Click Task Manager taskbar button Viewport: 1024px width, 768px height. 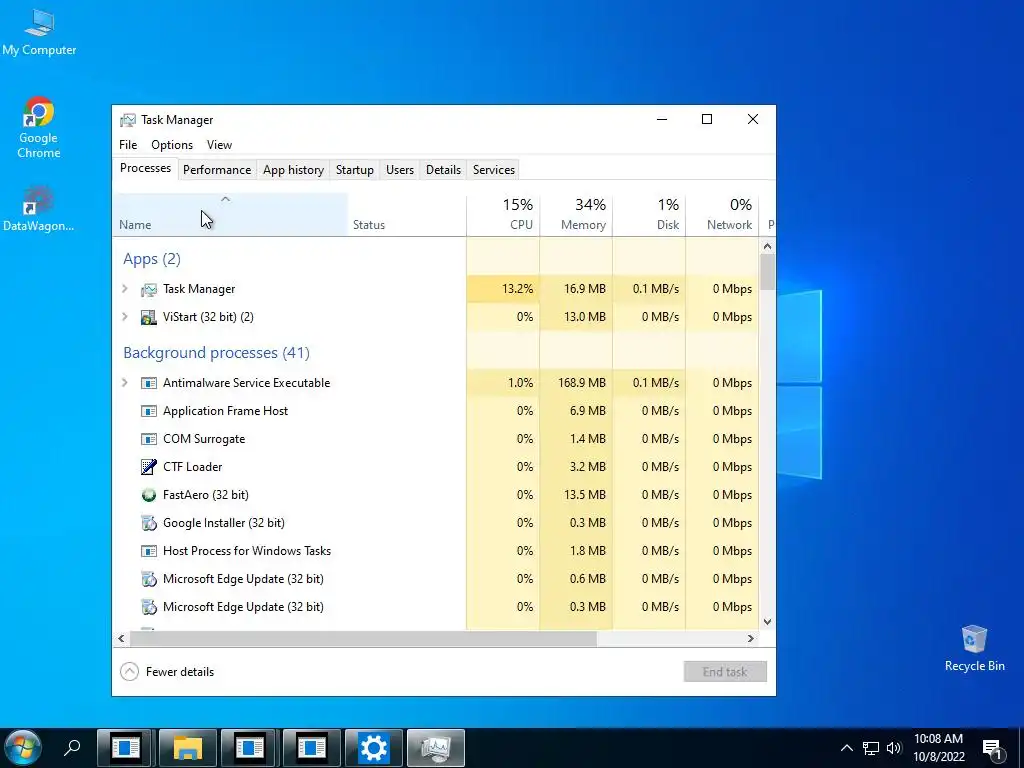(x=436, y=748)
